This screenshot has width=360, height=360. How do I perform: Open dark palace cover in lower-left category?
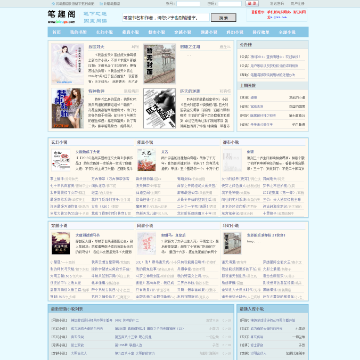click(61, 243)
